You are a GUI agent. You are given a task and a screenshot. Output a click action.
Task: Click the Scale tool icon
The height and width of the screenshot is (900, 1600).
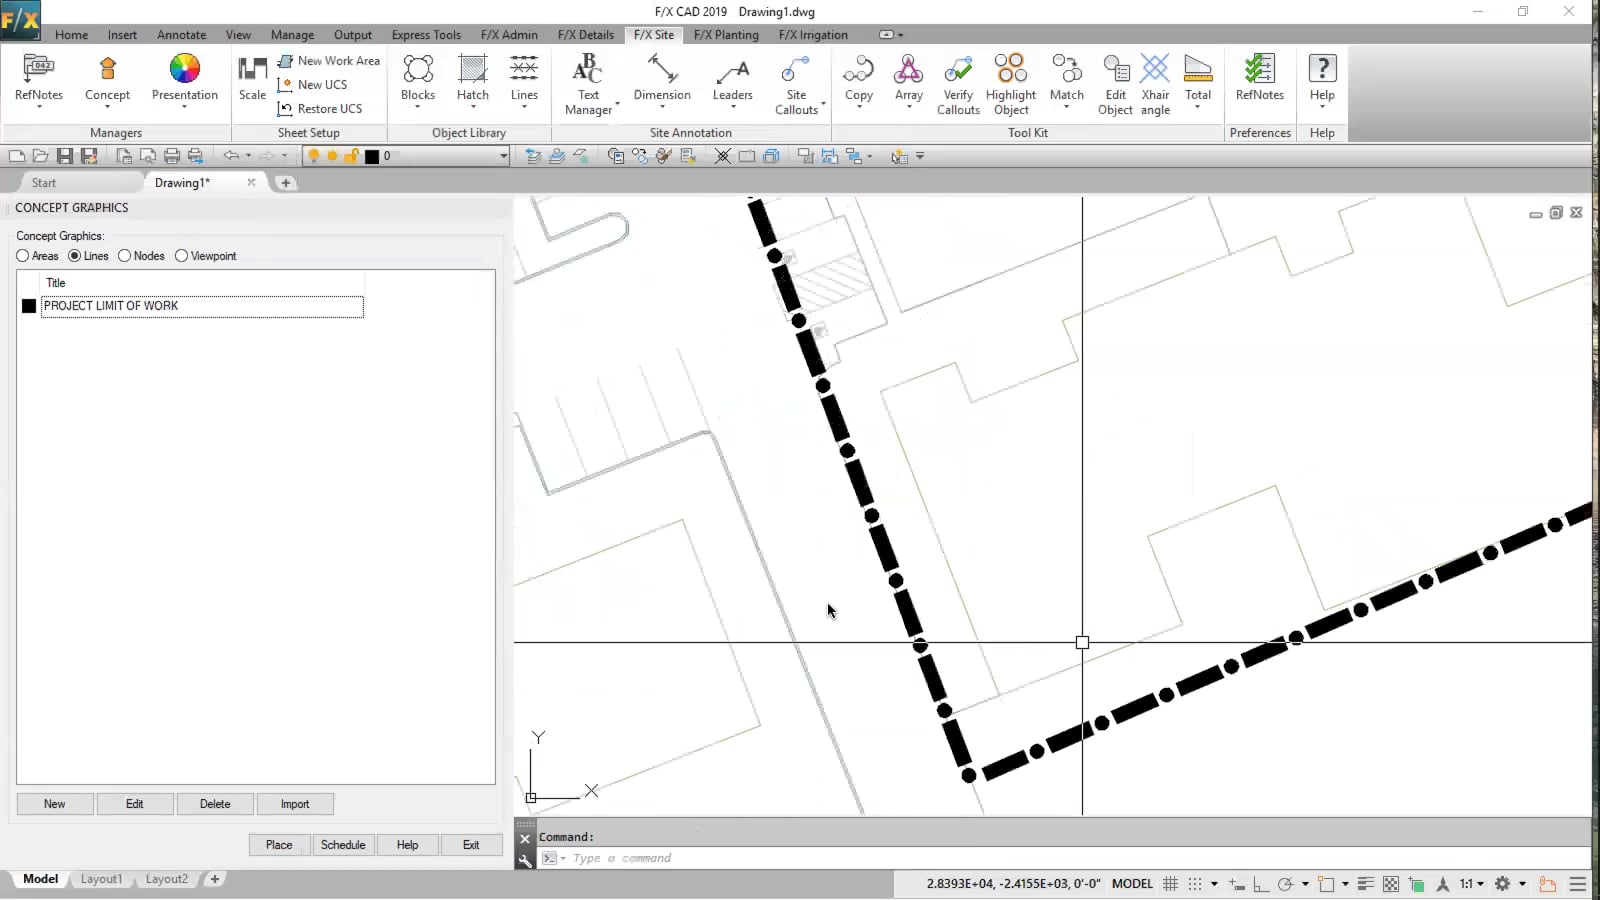(x=252, y=78)
